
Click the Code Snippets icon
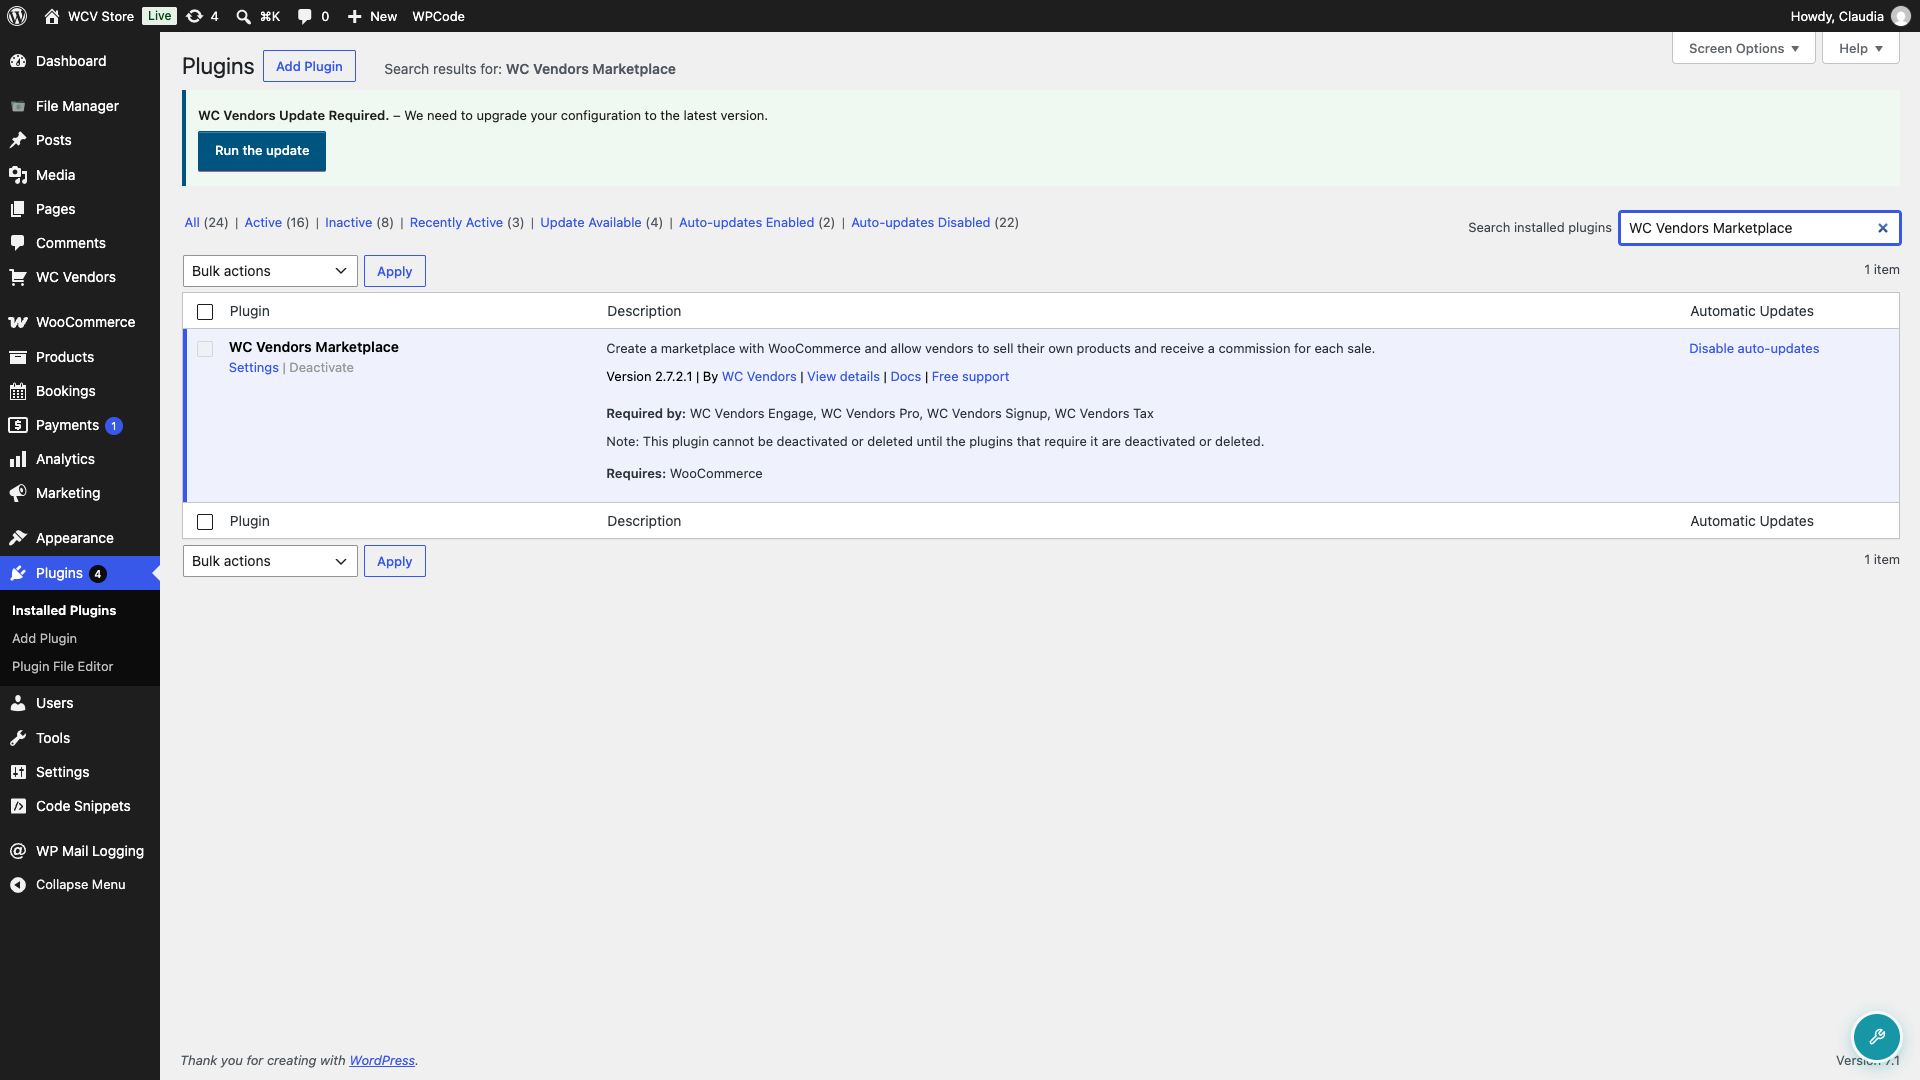pyautogui.click(x=18, y=806)
